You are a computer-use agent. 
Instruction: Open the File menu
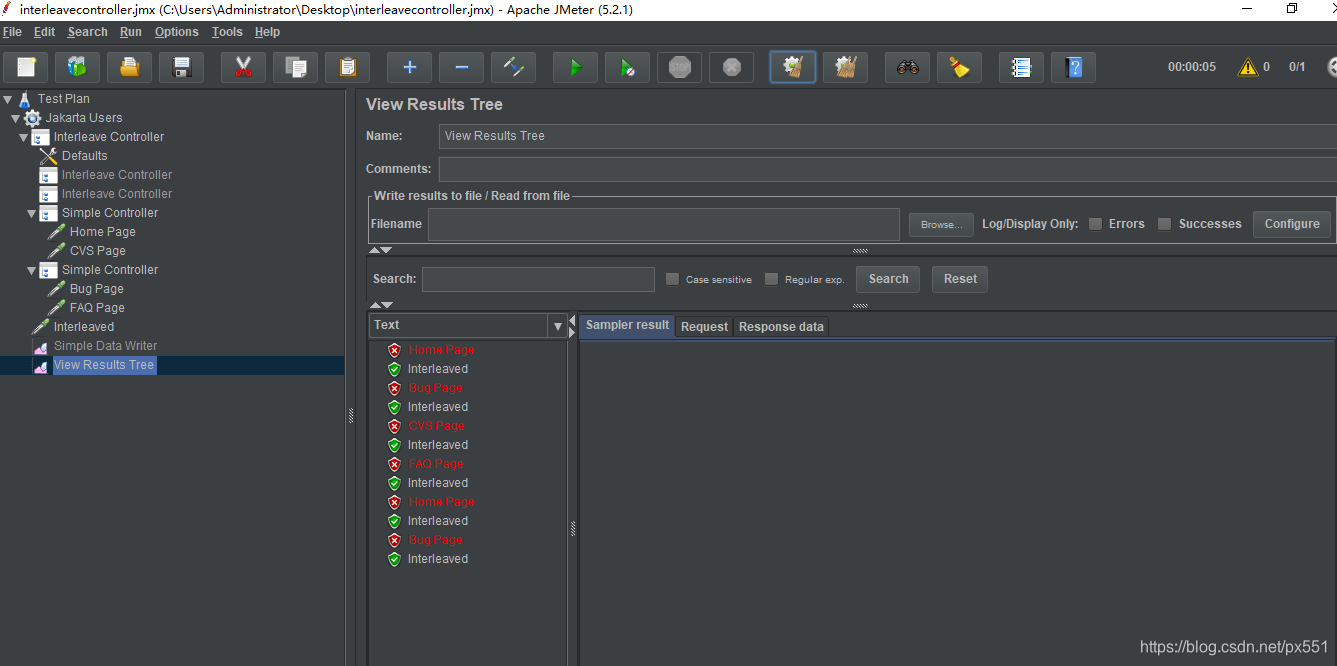click(x=12, y=32)
